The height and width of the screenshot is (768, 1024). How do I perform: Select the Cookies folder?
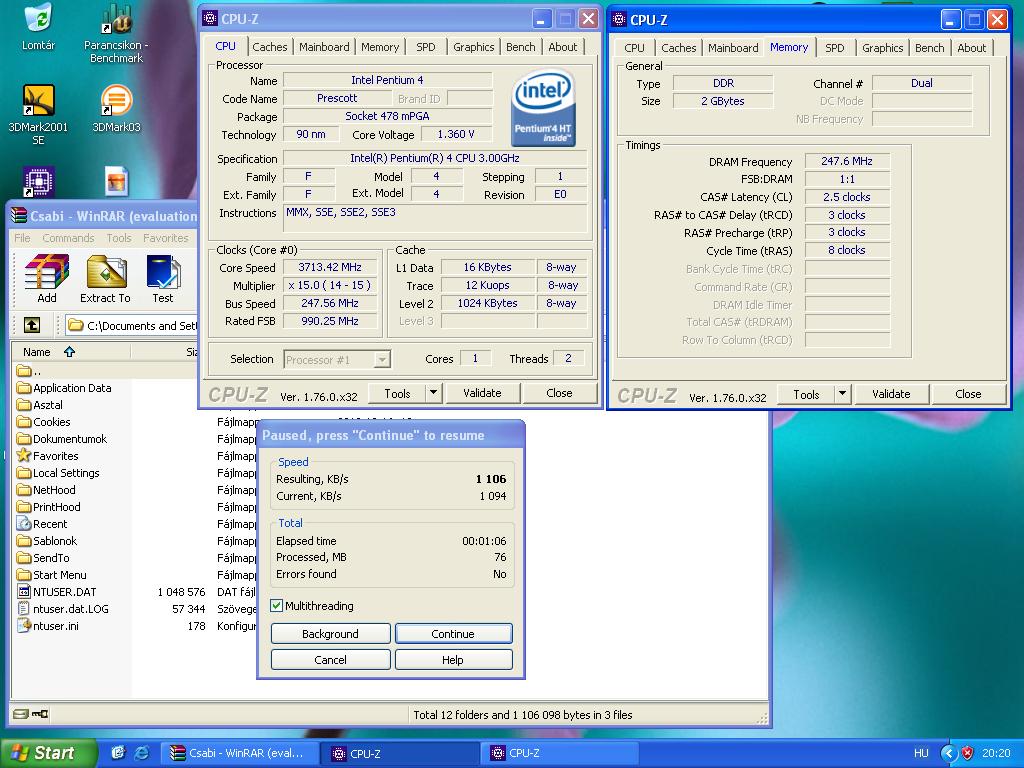pyautogui.click(x=43, y=422)
